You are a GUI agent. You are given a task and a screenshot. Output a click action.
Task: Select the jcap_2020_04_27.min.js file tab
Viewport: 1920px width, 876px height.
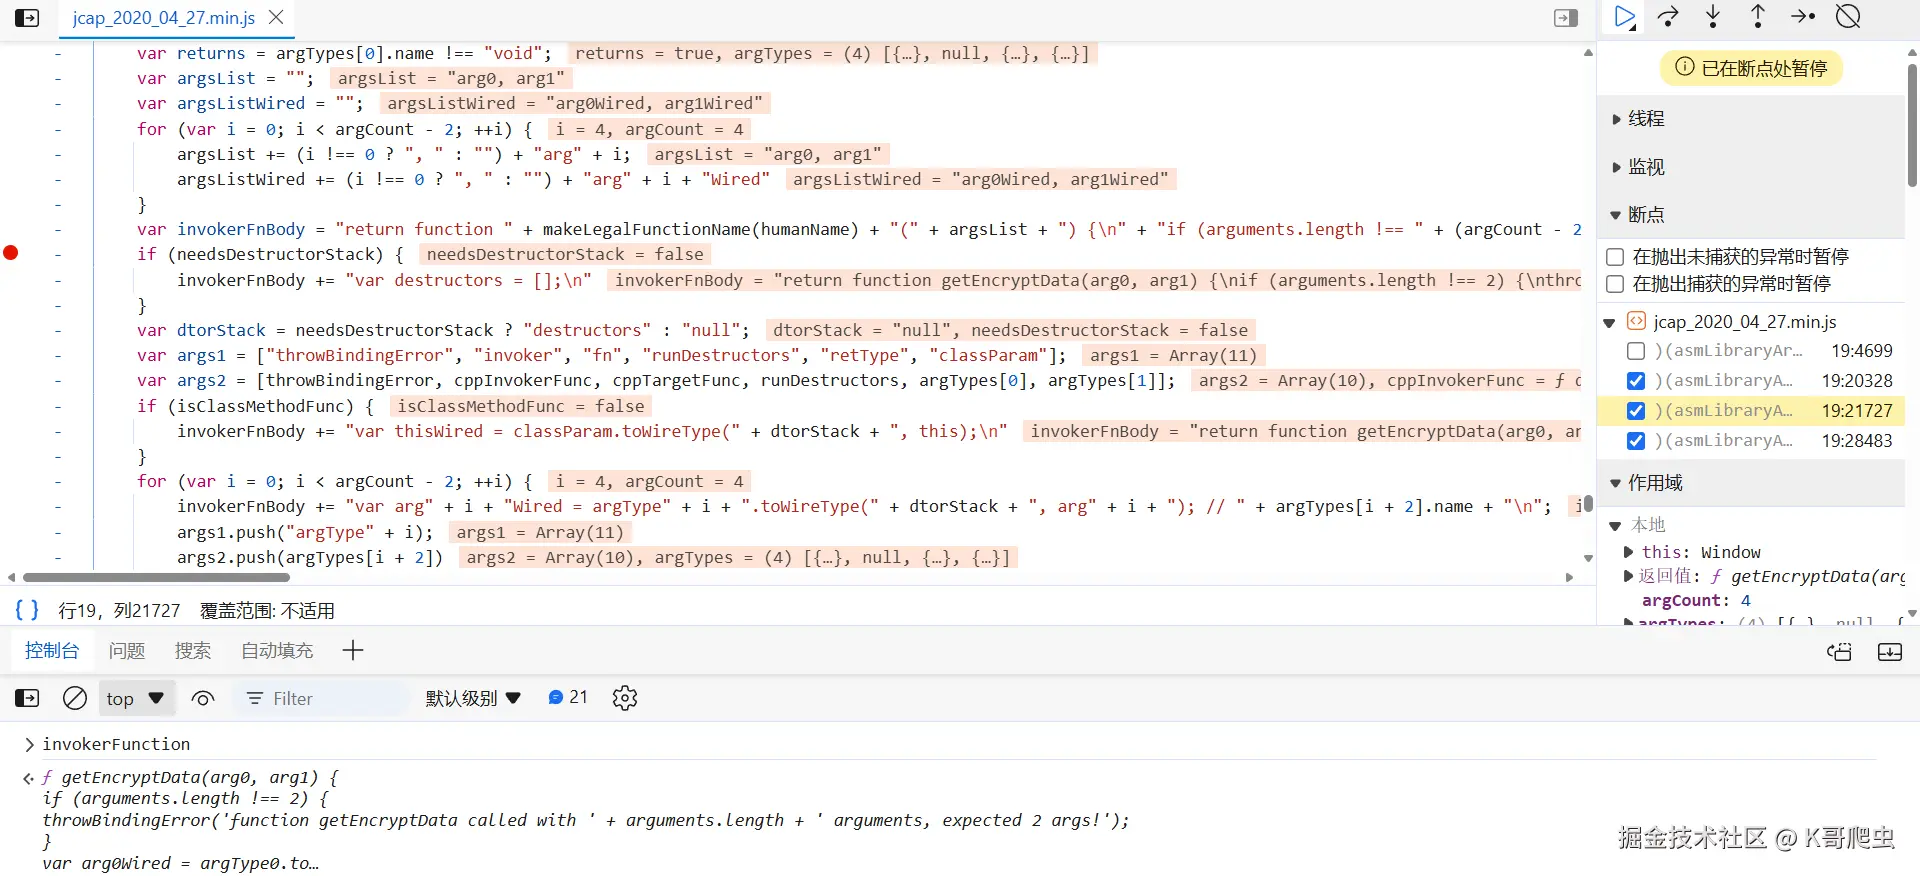tap(163, 18)
